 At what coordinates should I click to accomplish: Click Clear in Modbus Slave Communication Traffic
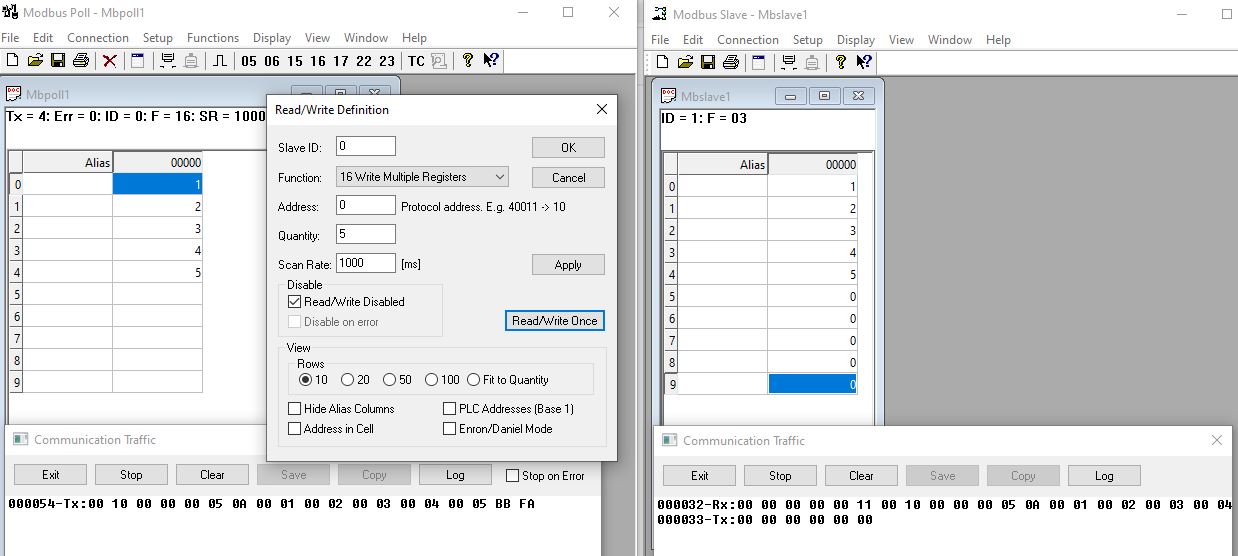point(862,476)
